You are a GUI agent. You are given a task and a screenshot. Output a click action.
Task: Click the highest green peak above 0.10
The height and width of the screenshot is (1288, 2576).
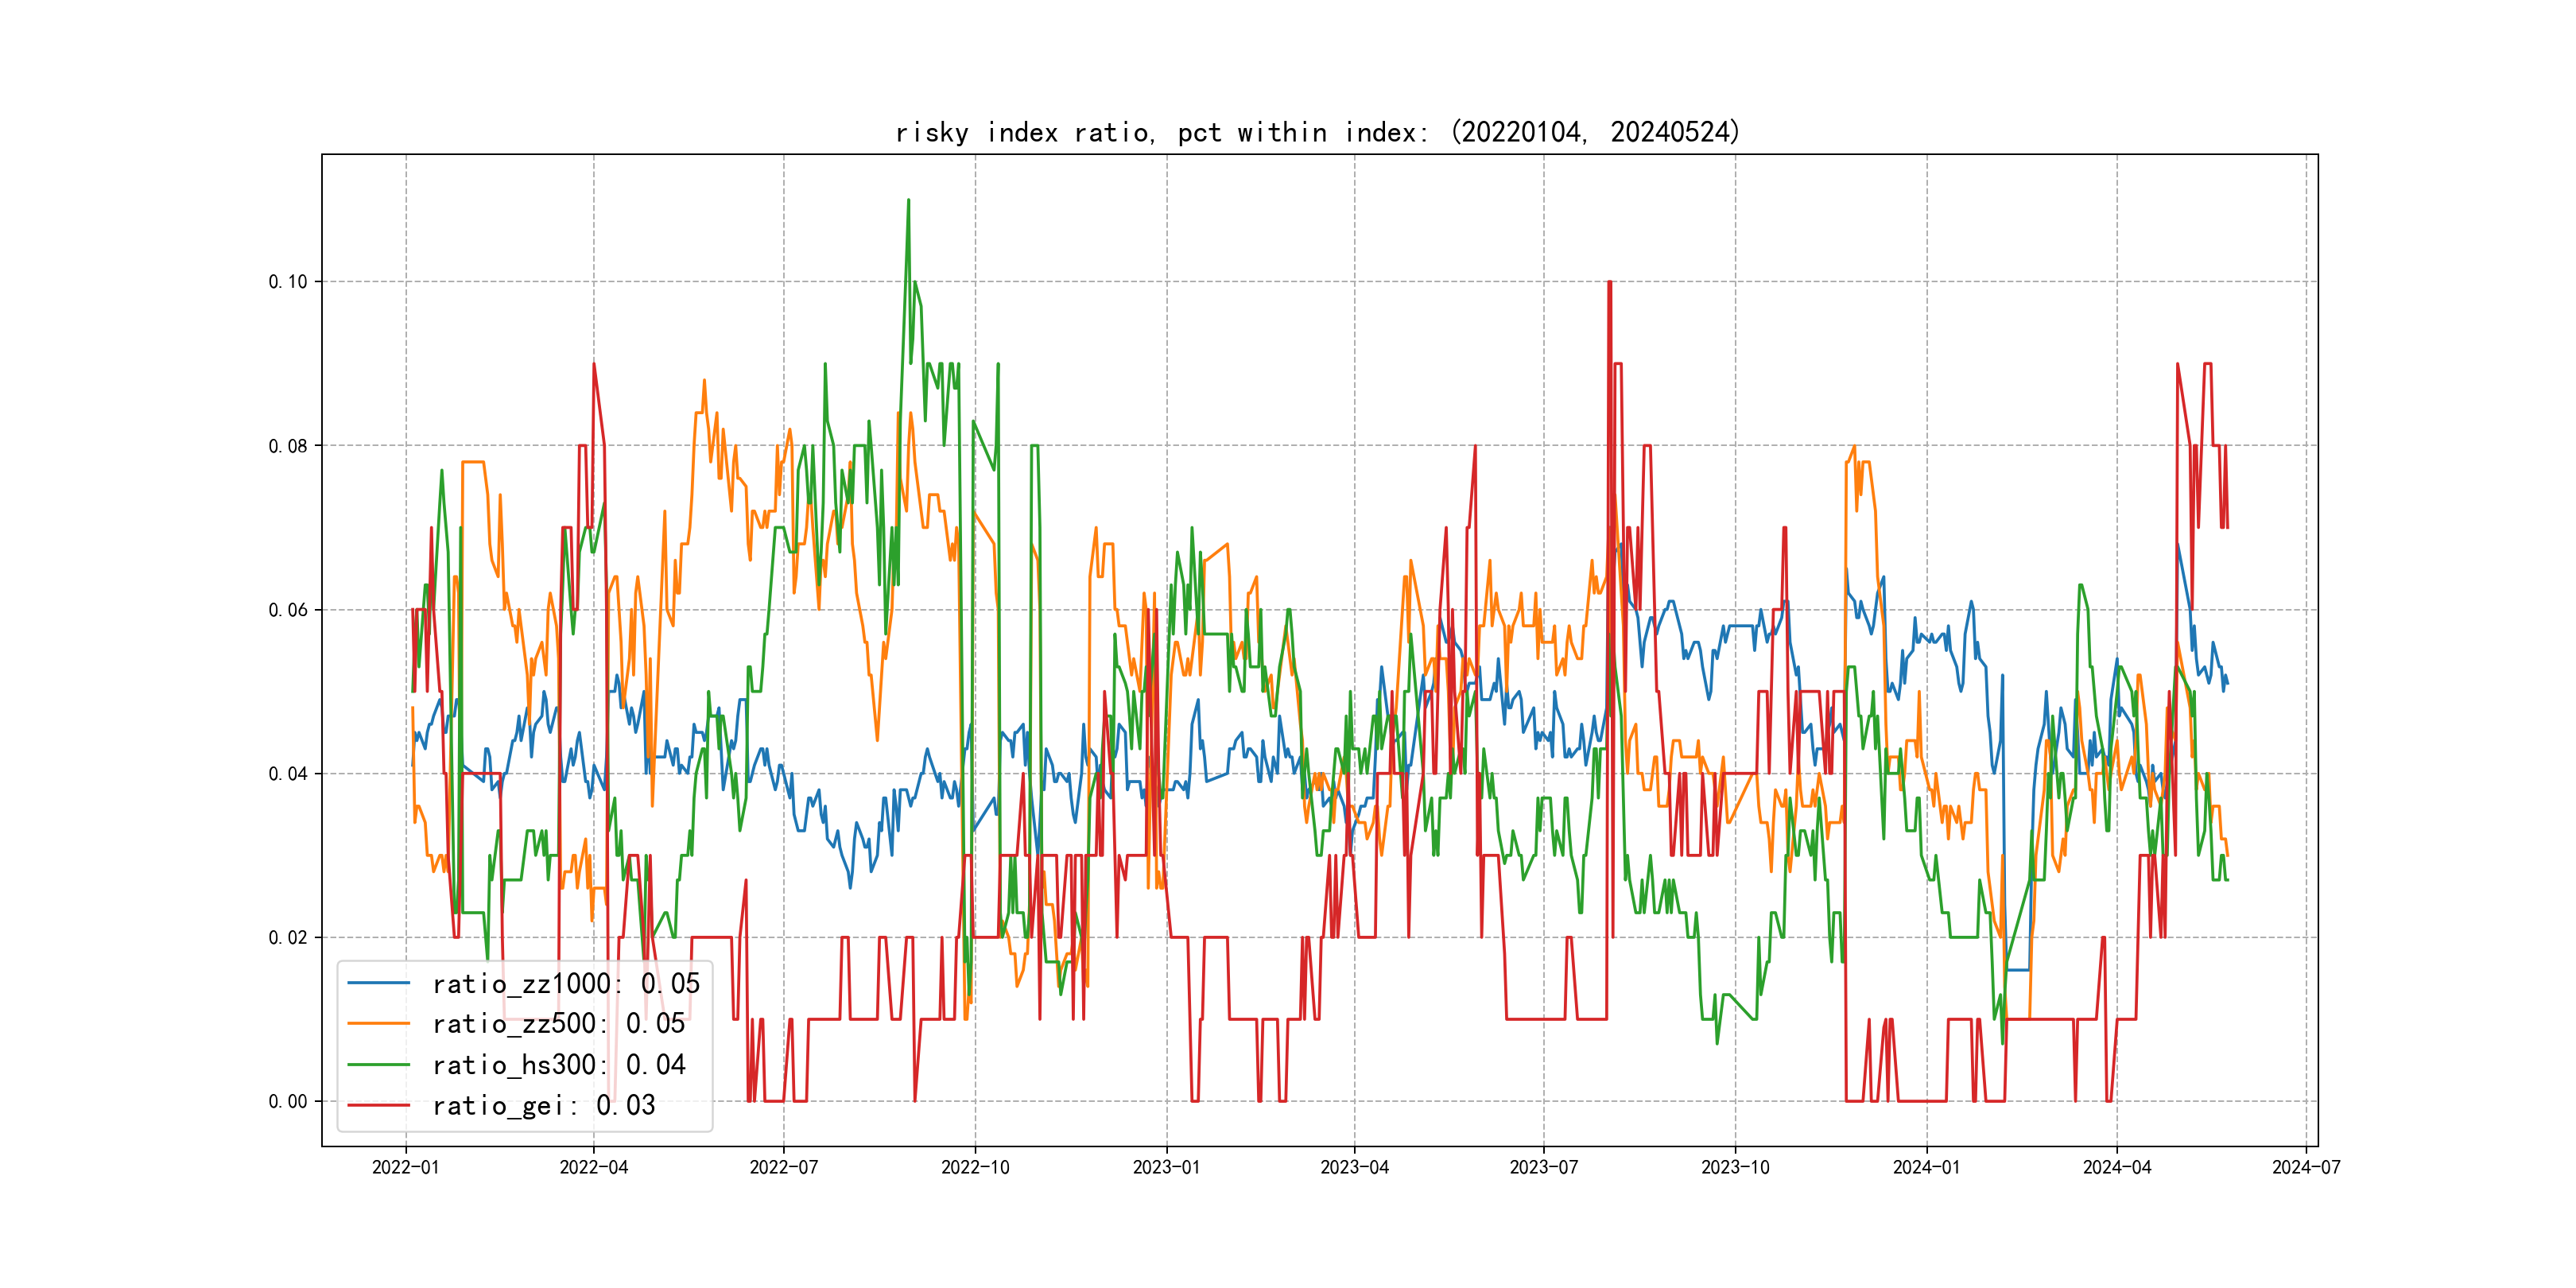908,201
